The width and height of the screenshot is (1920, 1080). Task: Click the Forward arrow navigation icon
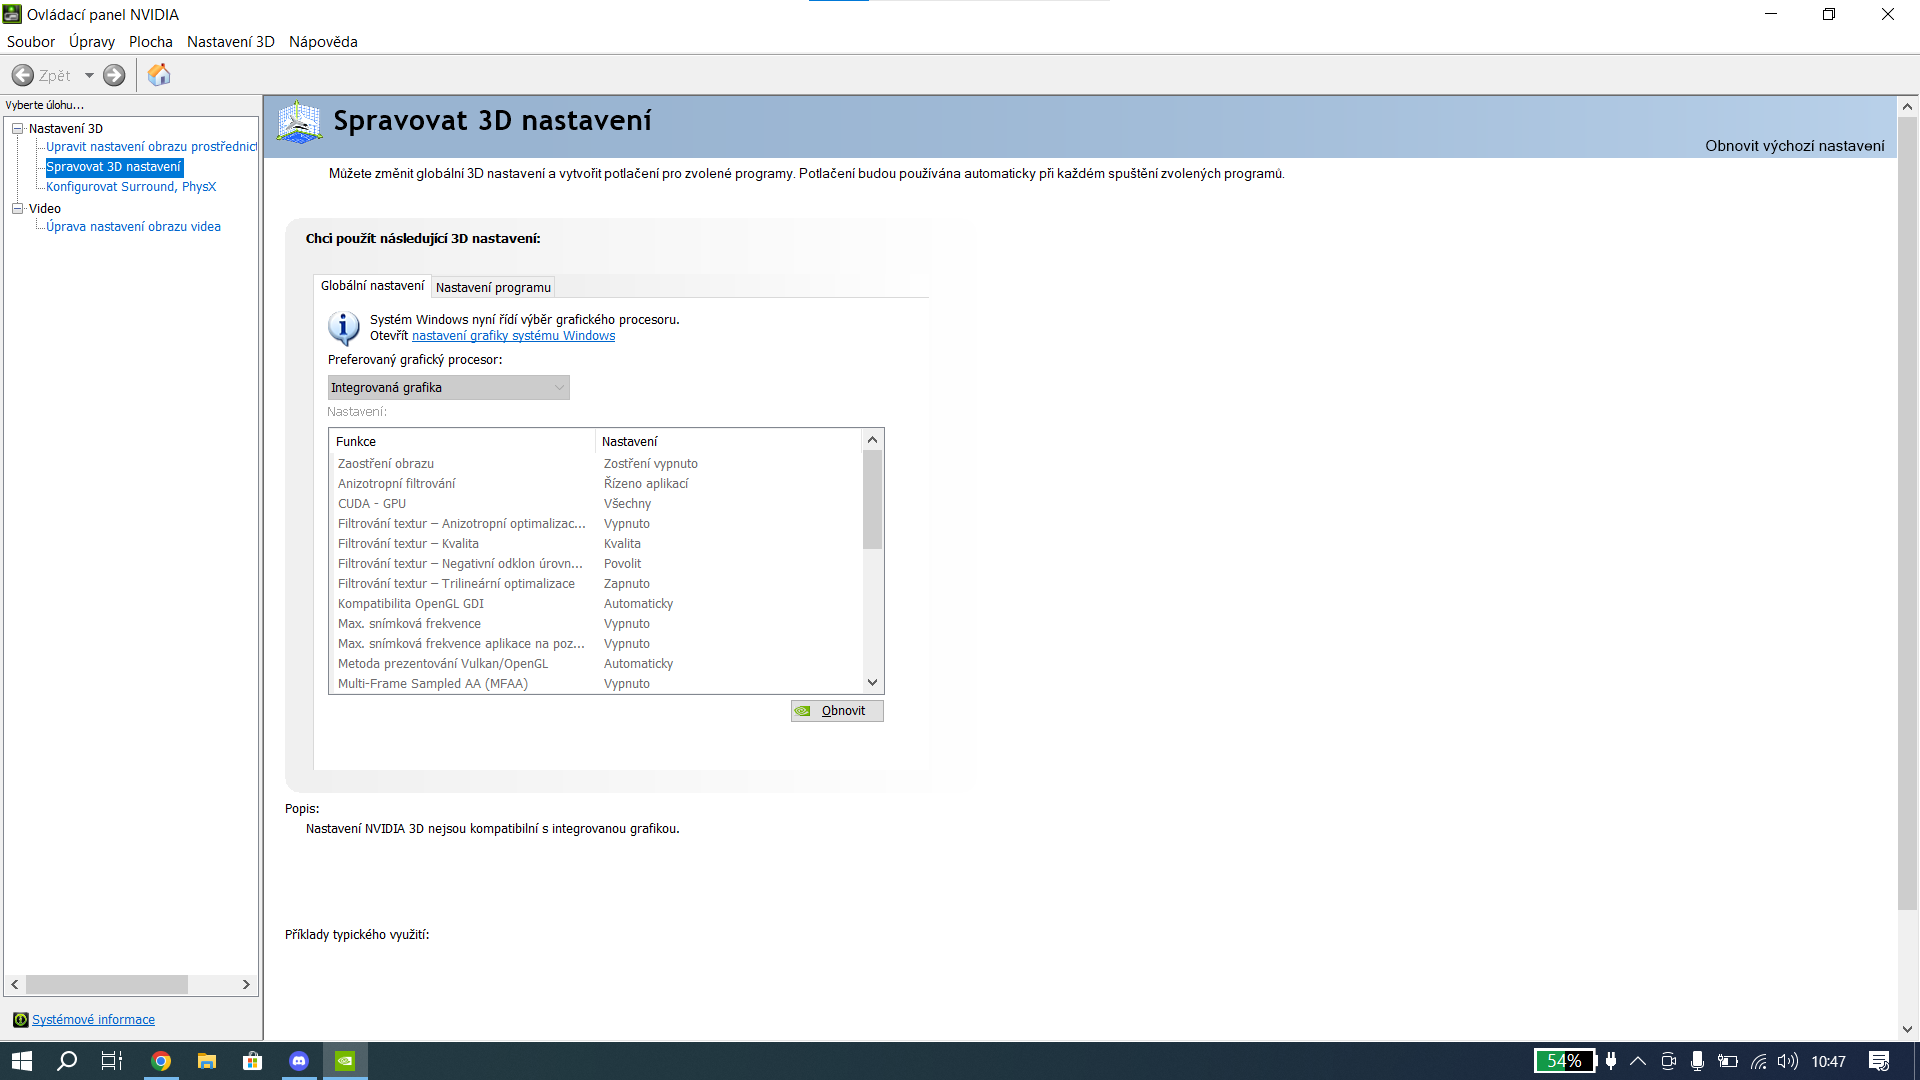(115, 75)
